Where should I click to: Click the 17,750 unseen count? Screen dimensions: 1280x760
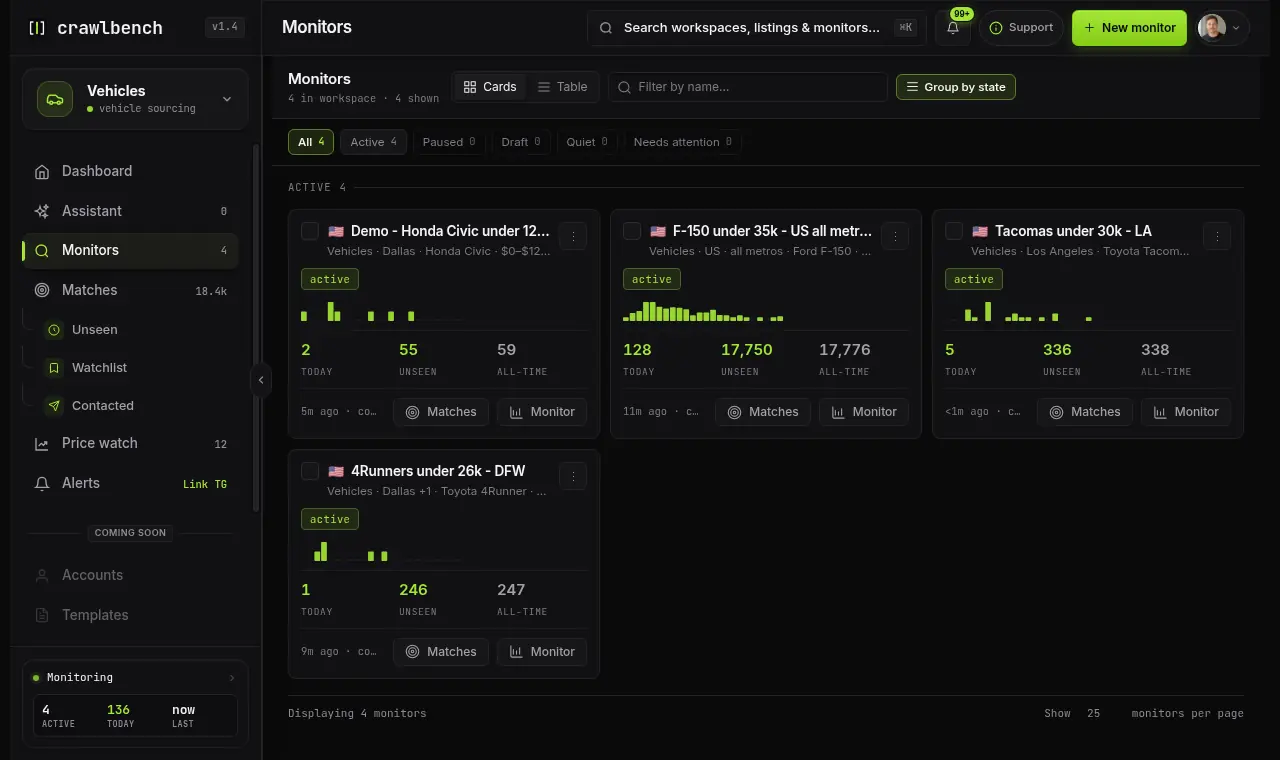tap(747, 350)
